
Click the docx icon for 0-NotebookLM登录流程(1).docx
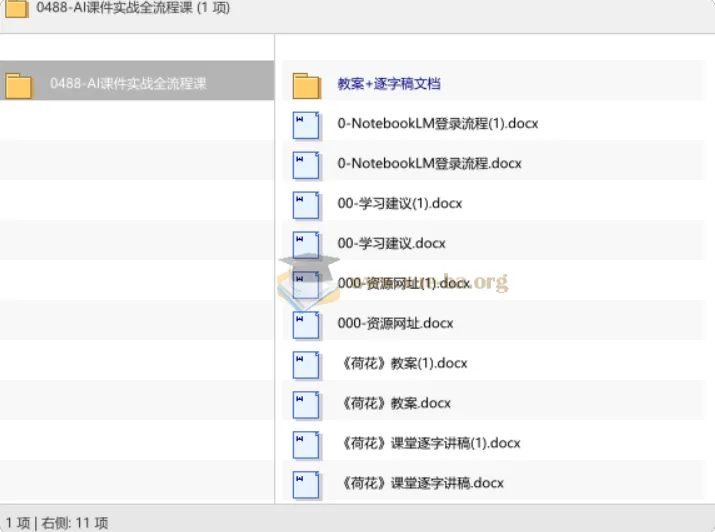(x=306, y=125)
